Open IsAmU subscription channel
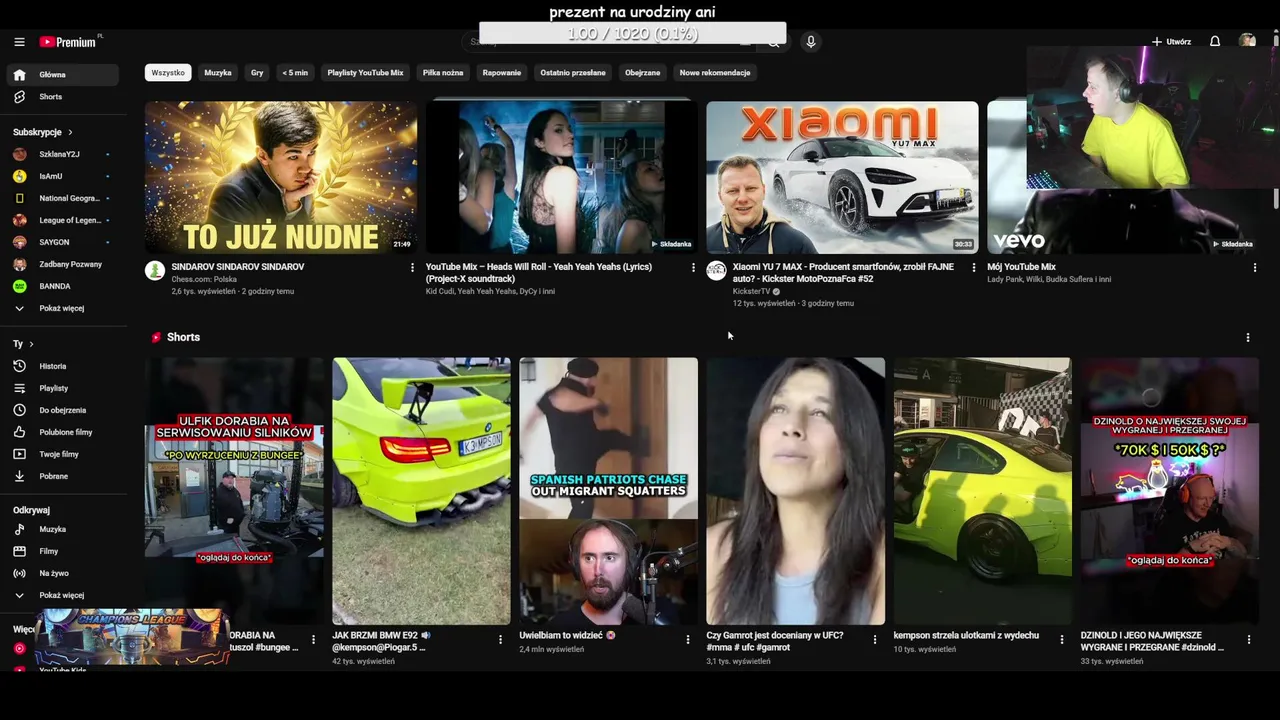This screenshot has width=1280, height=720. (x=62, y=176)
